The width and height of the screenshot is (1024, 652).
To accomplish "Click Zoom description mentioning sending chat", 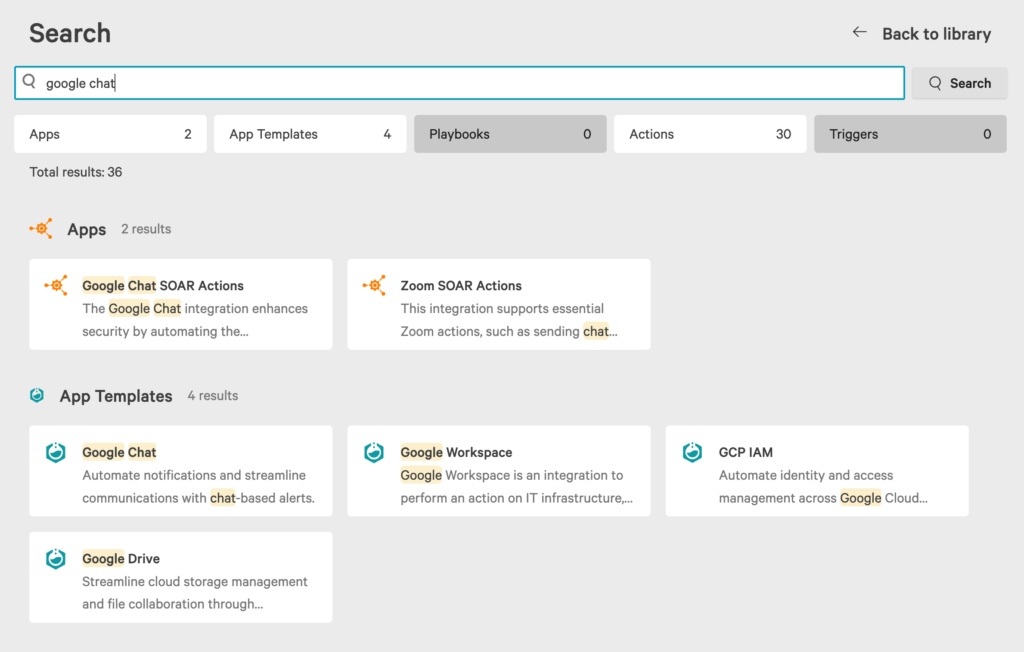I will 509,320.
